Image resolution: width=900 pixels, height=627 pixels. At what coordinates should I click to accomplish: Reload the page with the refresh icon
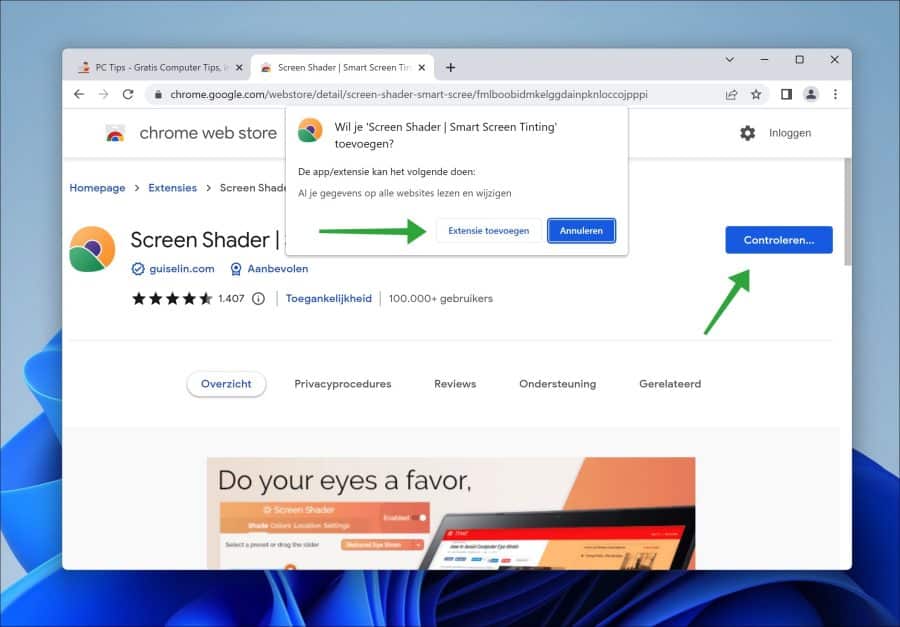[128, 94]
